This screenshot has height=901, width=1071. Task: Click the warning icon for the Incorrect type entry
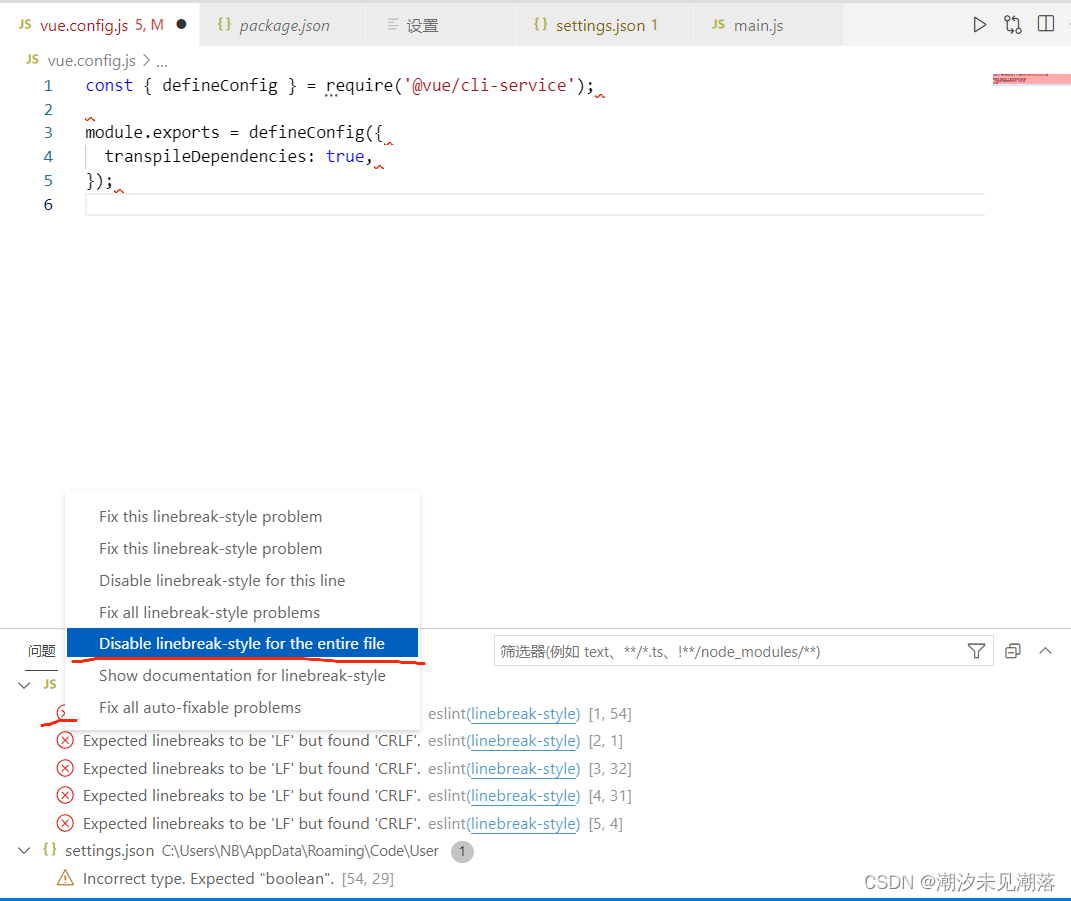tap(65, 879)
